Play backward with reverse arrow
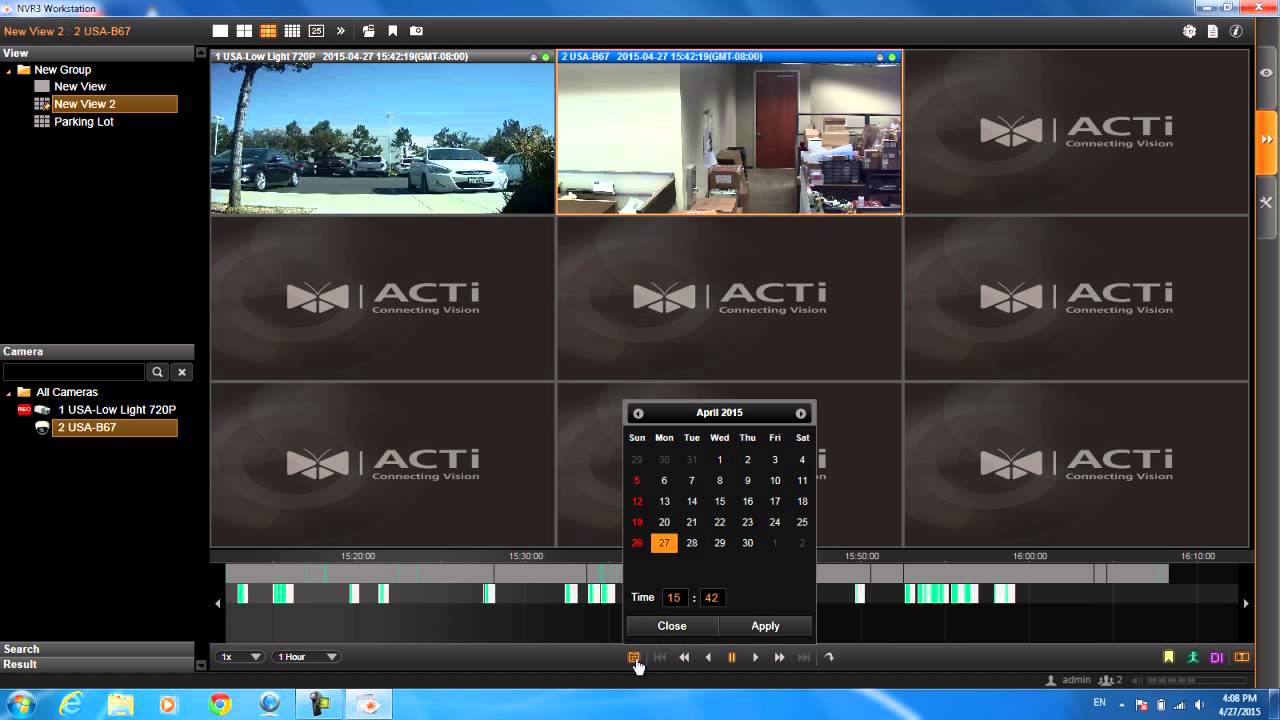Screen dimensions: 1280x720 tap(708, 657)
